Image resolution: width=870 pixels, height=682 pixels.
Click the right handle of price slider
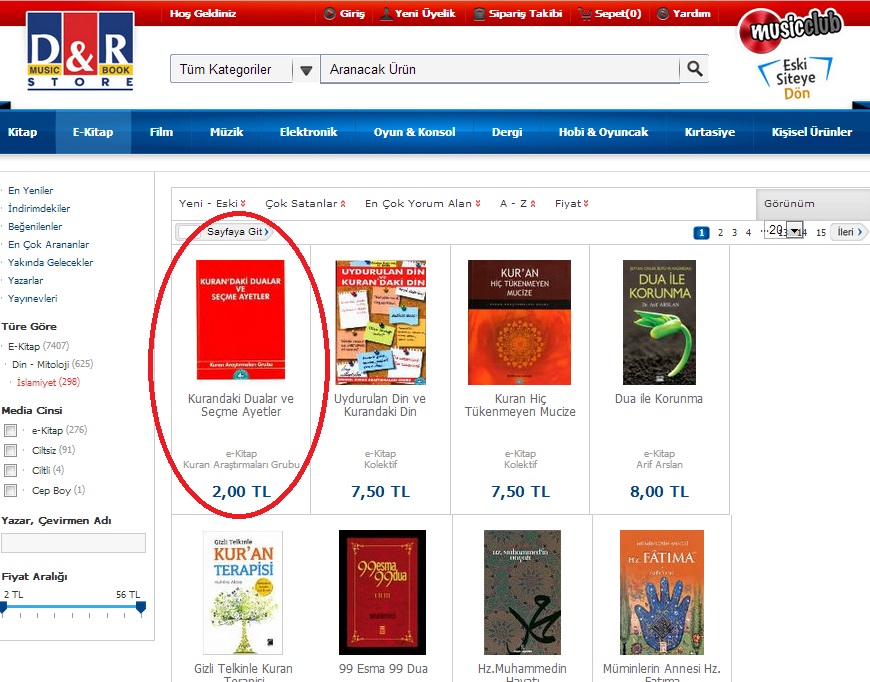[x=141, y=607]
